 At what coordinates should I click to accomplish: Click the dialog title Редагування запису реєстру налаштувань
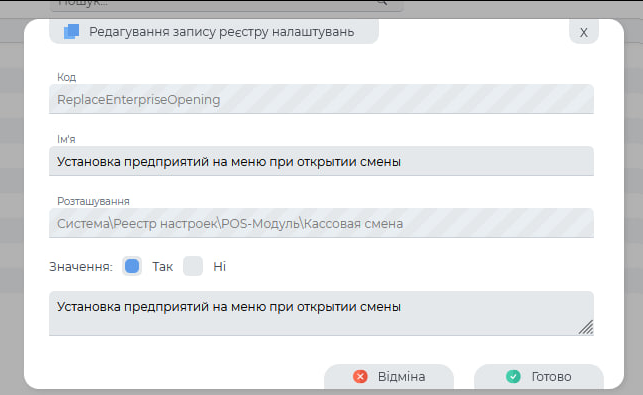(221, 32)
